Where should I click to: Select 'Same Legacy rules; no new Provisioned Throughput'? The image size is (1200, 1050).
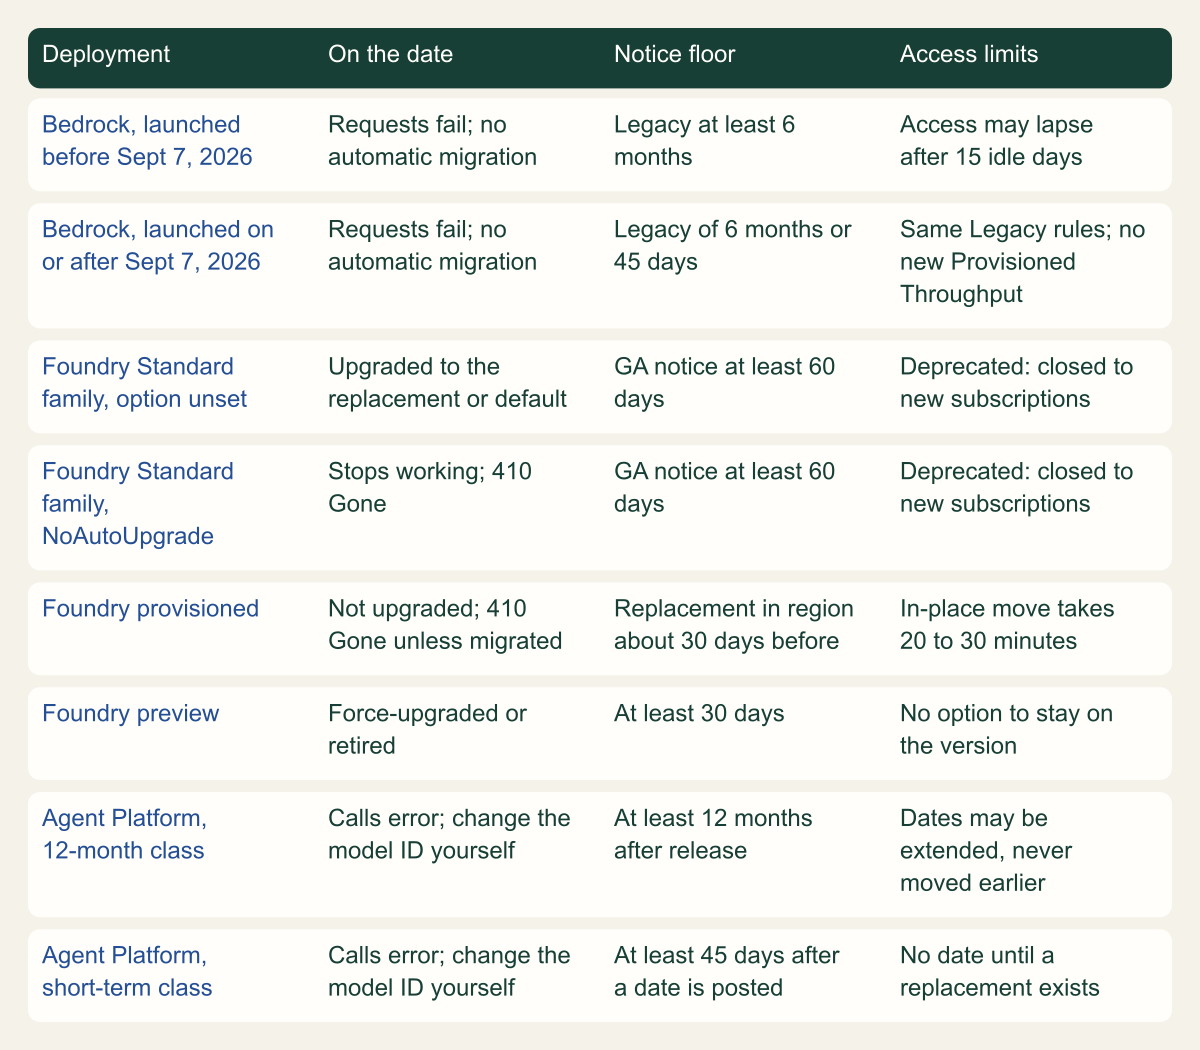1023,262
